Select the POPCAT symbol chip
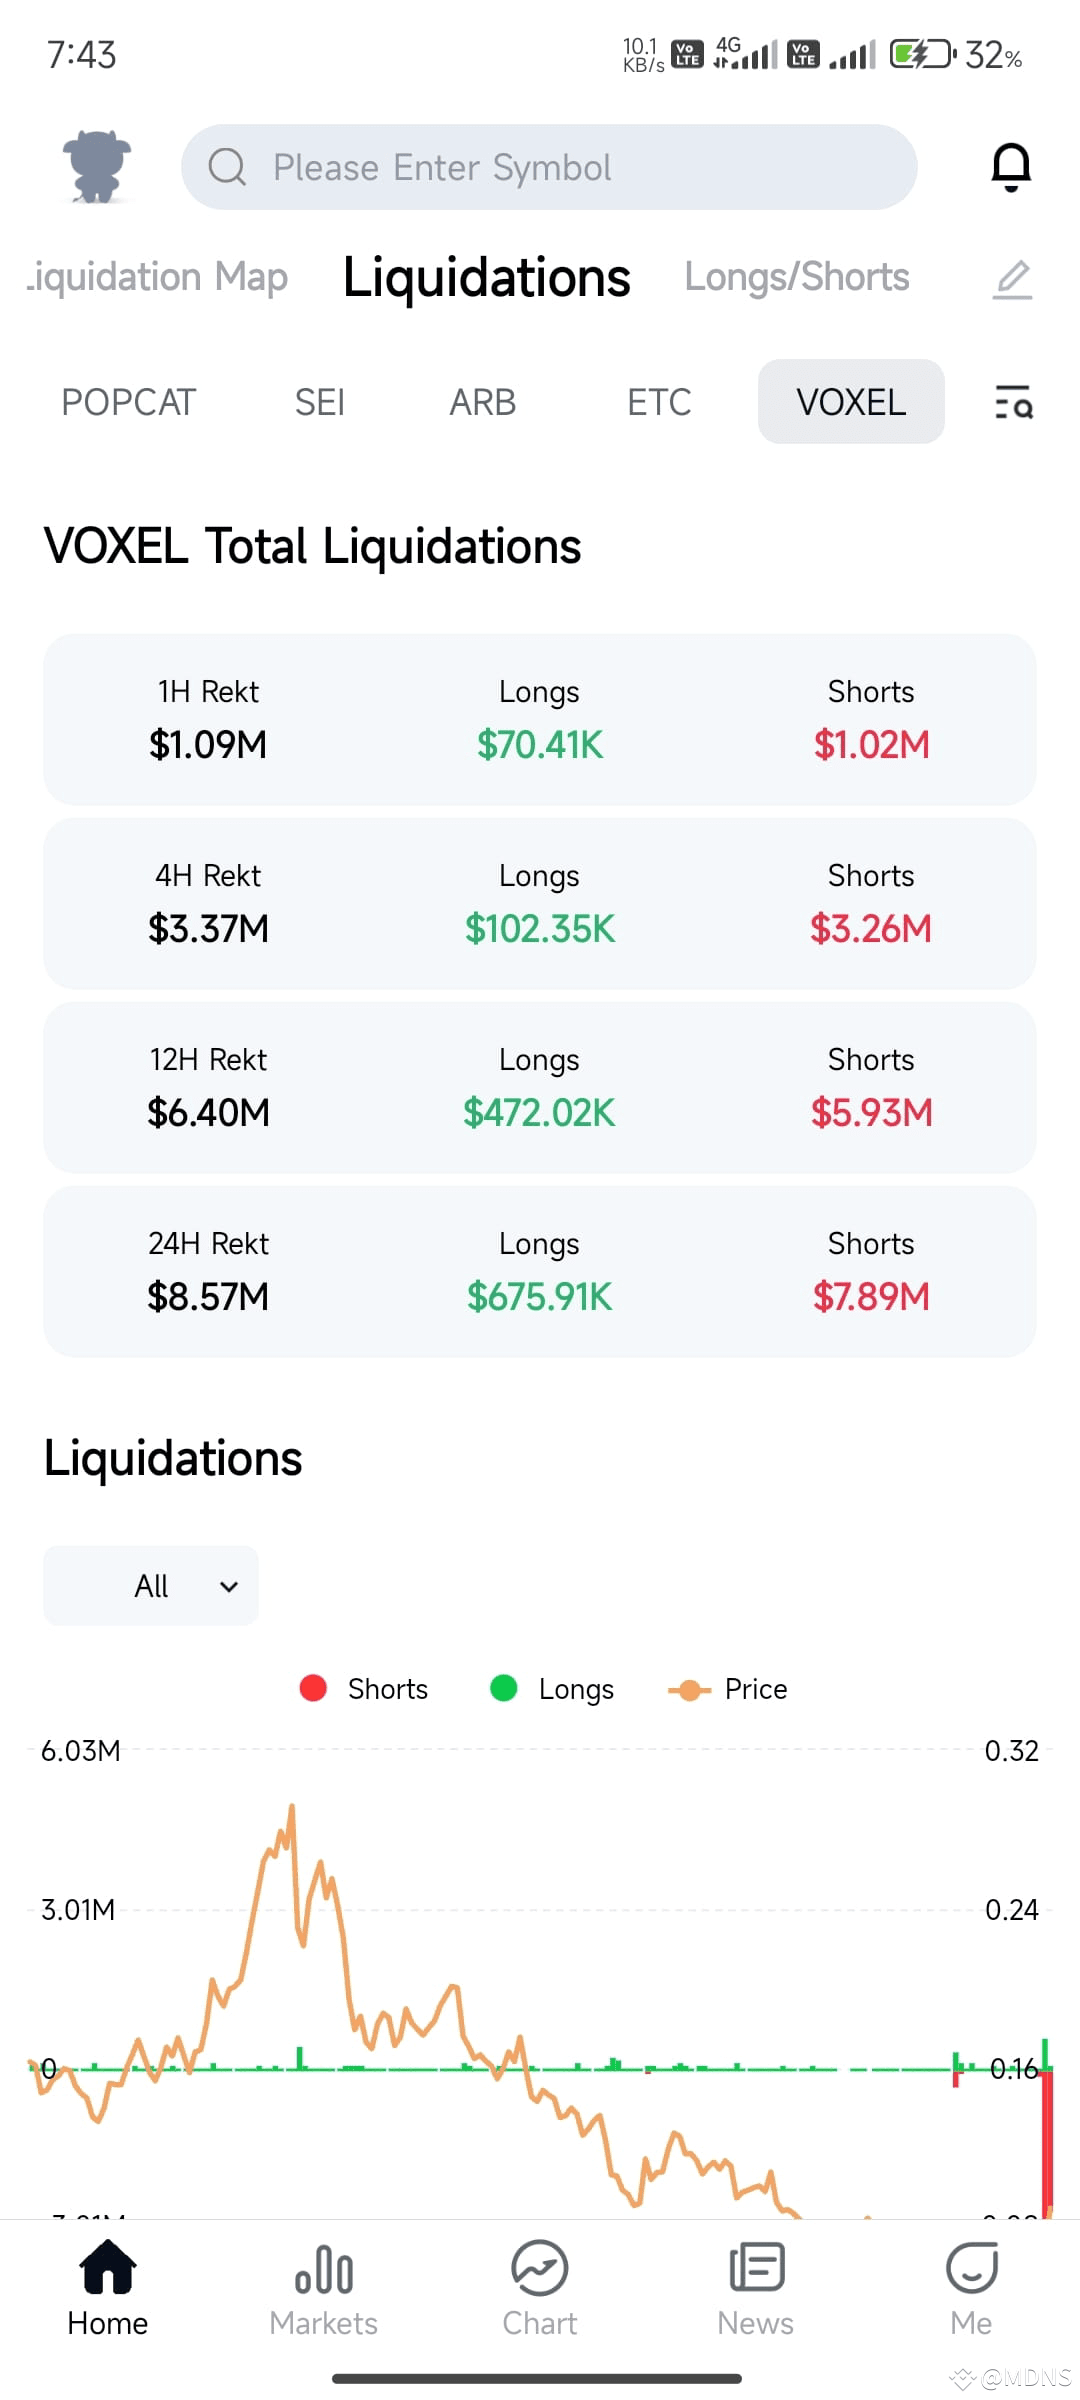This screenshot has width=1080, height=2400. point(128,402)
